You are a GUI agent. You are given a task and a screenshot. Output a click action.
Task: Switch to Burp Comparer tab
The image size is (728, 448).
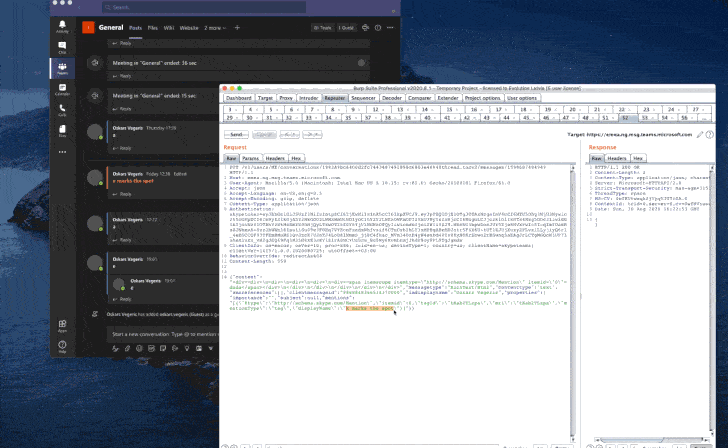pyautogui.click(x=420, y=98)
